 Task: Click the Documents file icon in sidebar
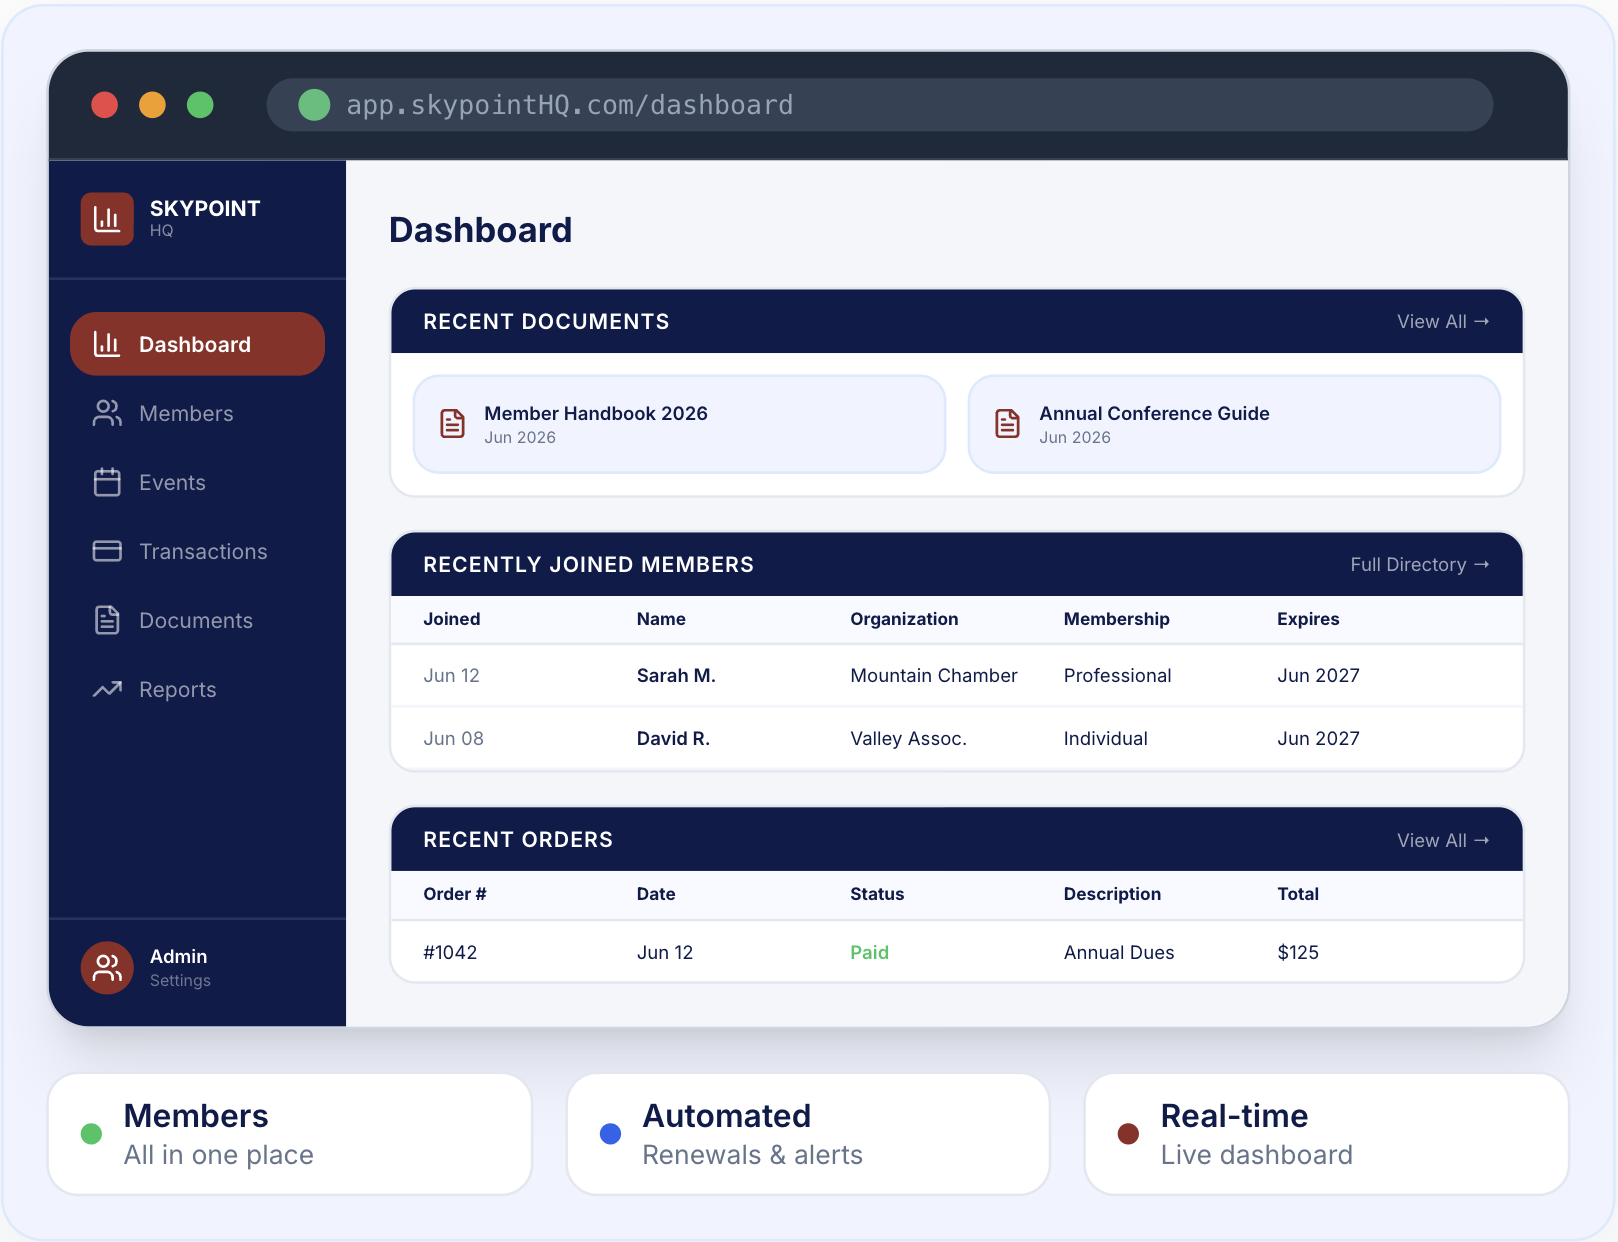click(107, 620)
